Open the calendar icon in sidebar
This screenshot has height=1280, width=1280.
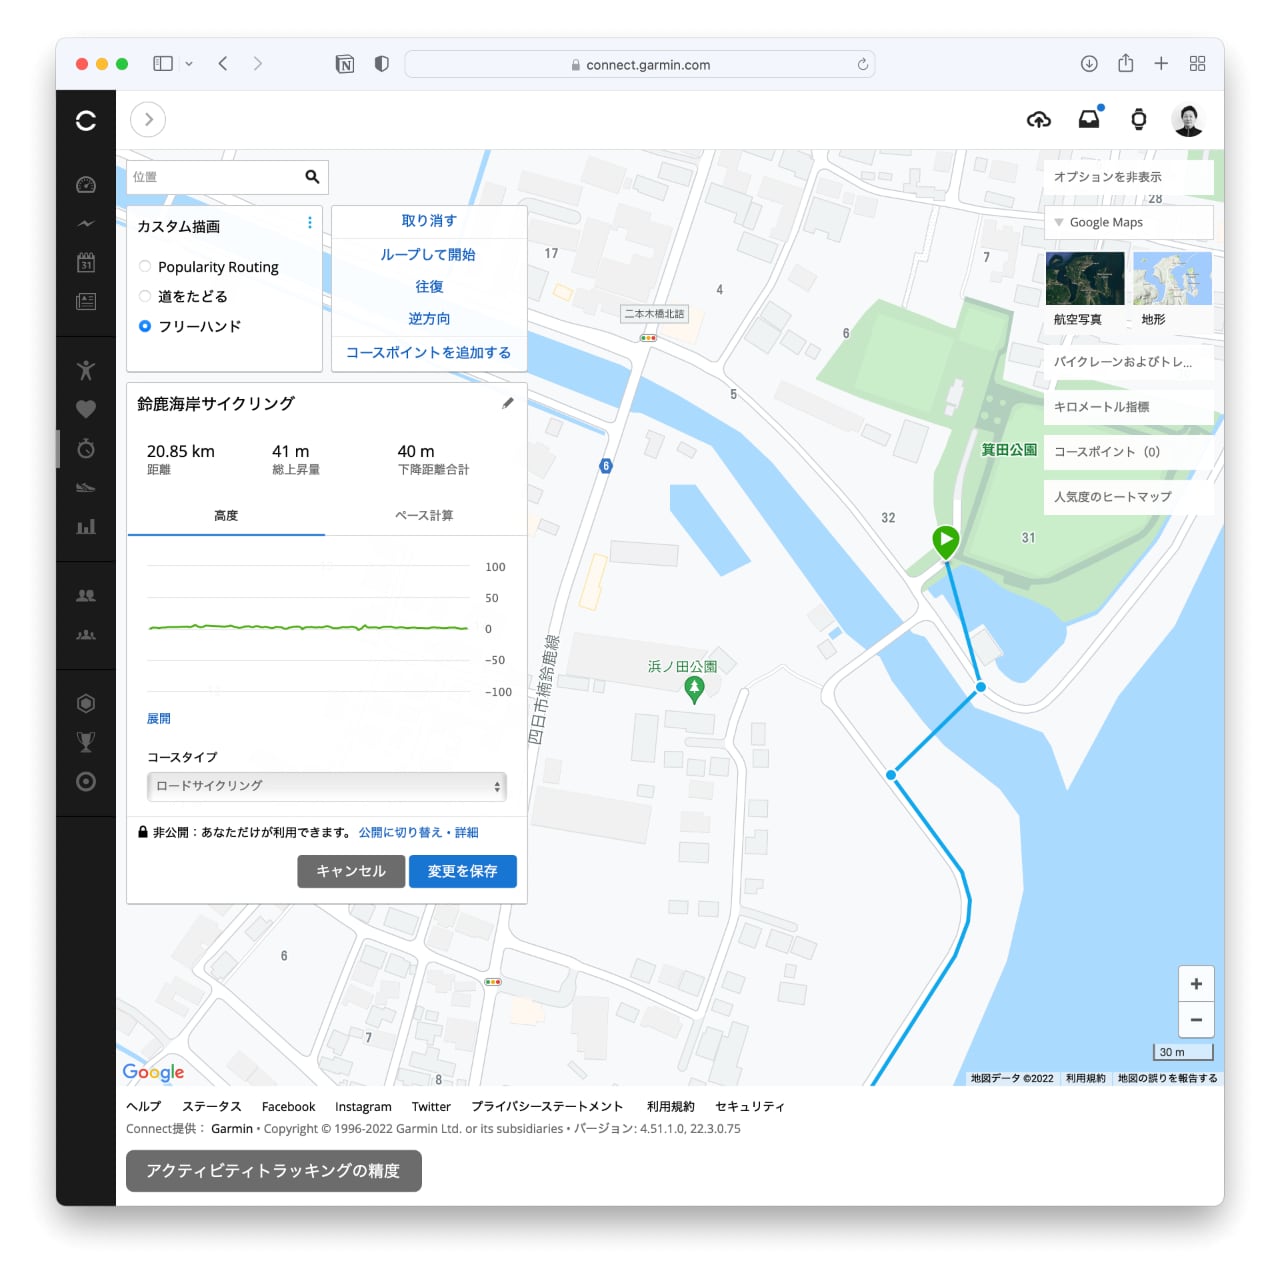[86, 263]
